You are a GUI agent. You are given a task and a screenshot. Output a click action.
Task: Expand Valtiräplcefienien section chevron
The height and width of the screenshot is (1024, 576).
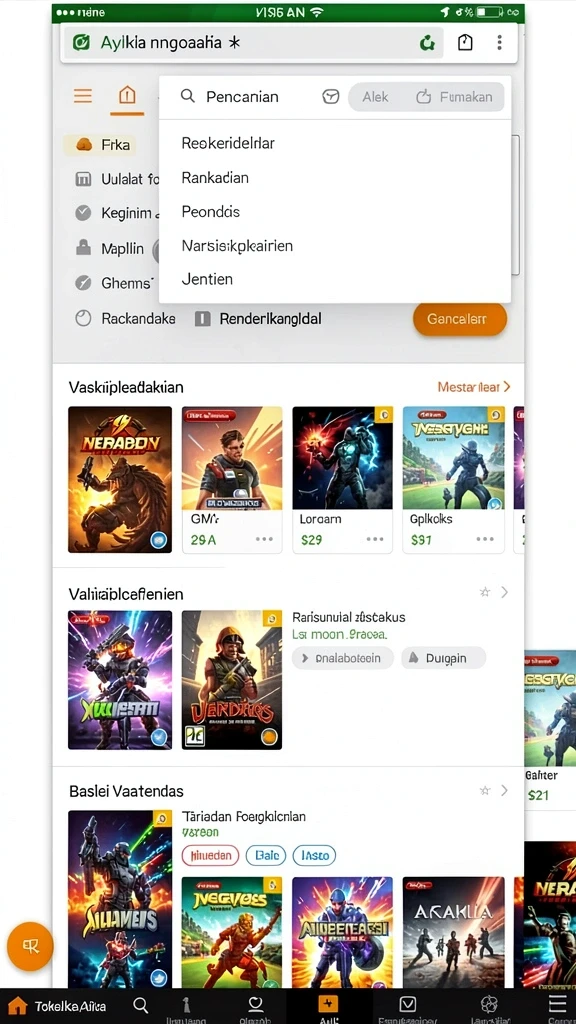[x=504, y=592]
